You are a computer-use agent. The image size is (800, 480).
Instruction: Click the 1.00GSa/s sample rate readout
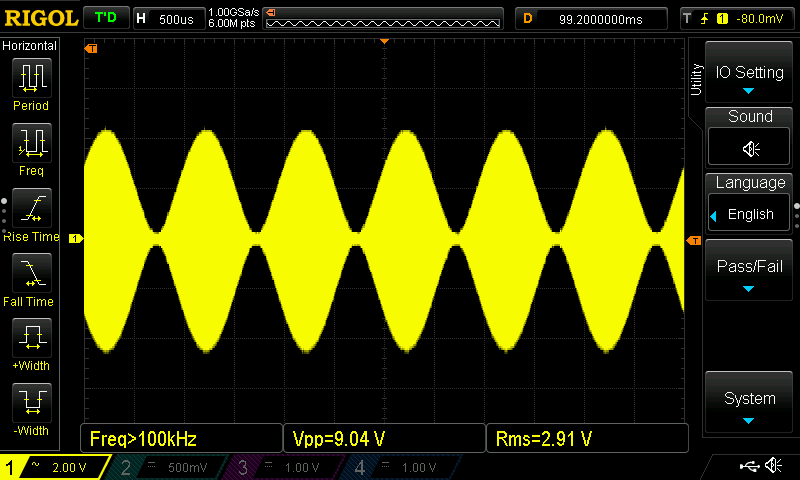tap(234, 12)
